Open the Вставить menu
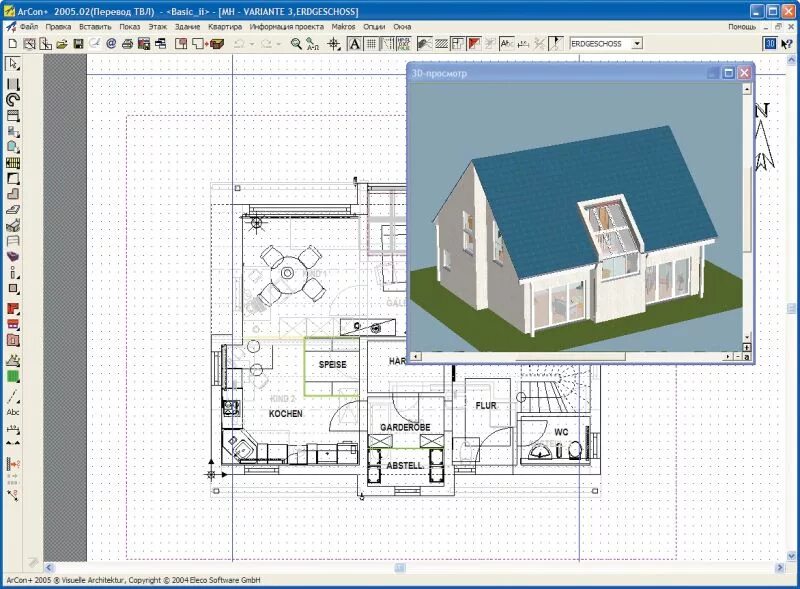This screenshot has height=589, width=800. click(95, 27)
